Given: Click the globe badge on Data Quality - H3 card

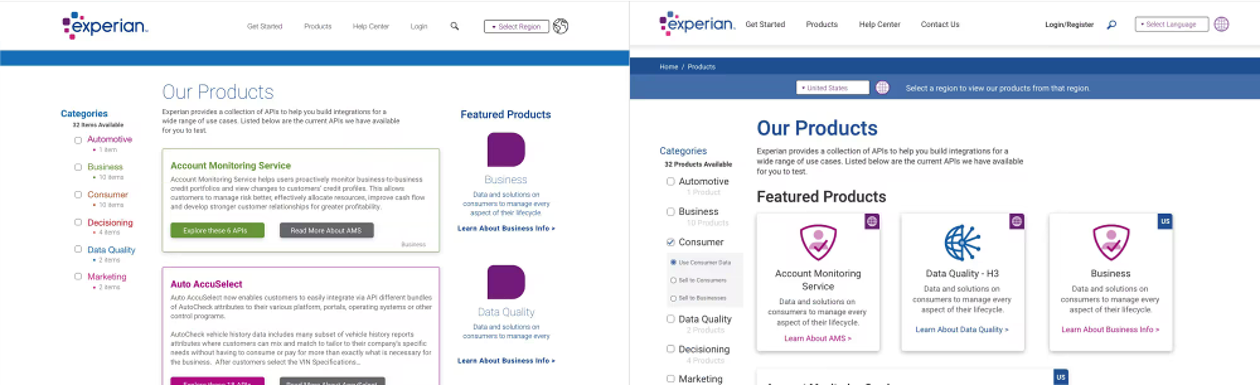Looking at the screenshot, I should 1016,221.
